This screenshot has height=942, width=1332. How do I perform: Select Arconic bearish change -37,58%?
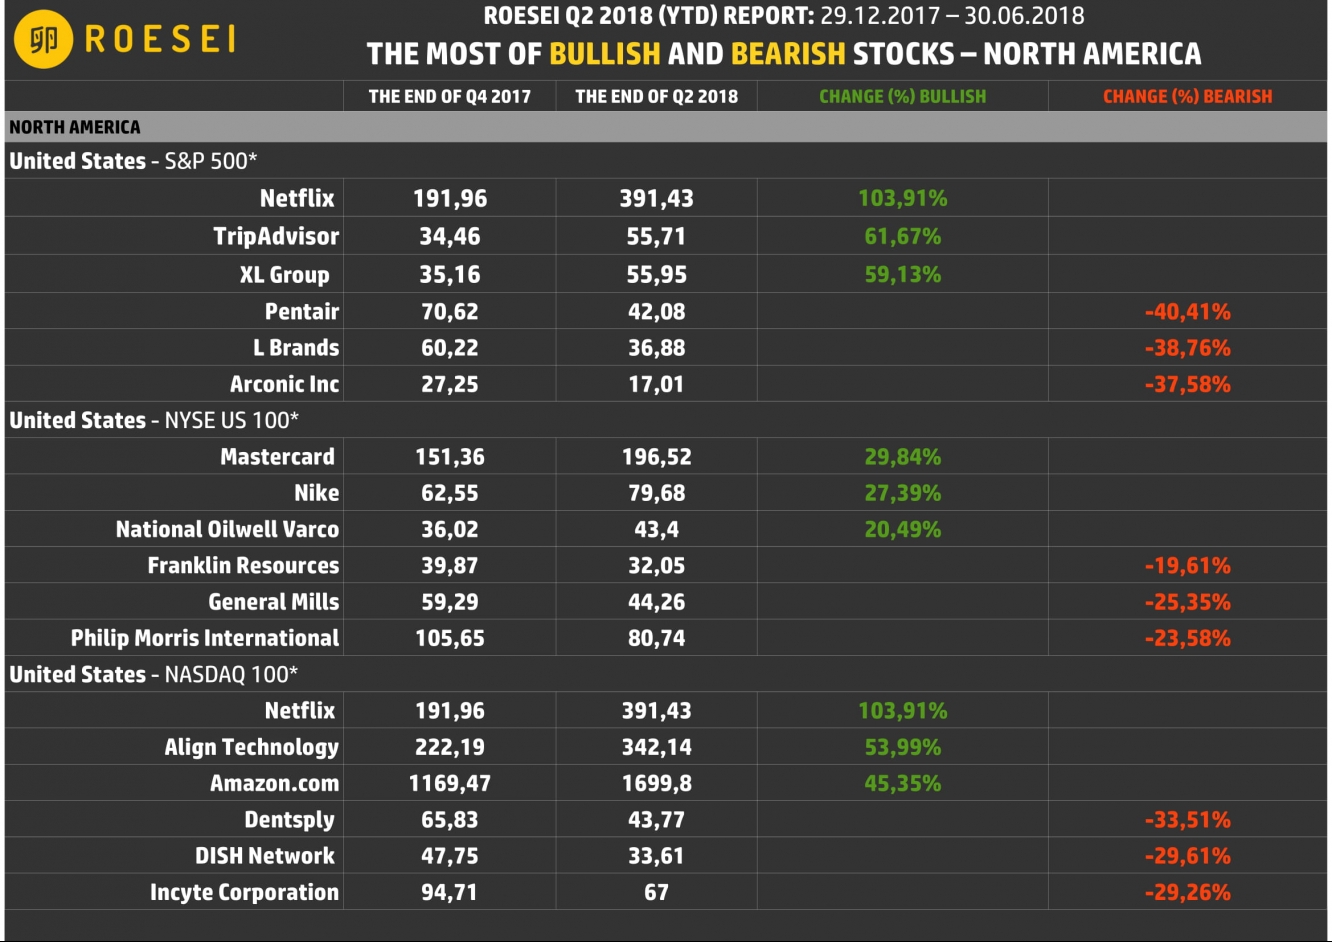coord(1188,384)
